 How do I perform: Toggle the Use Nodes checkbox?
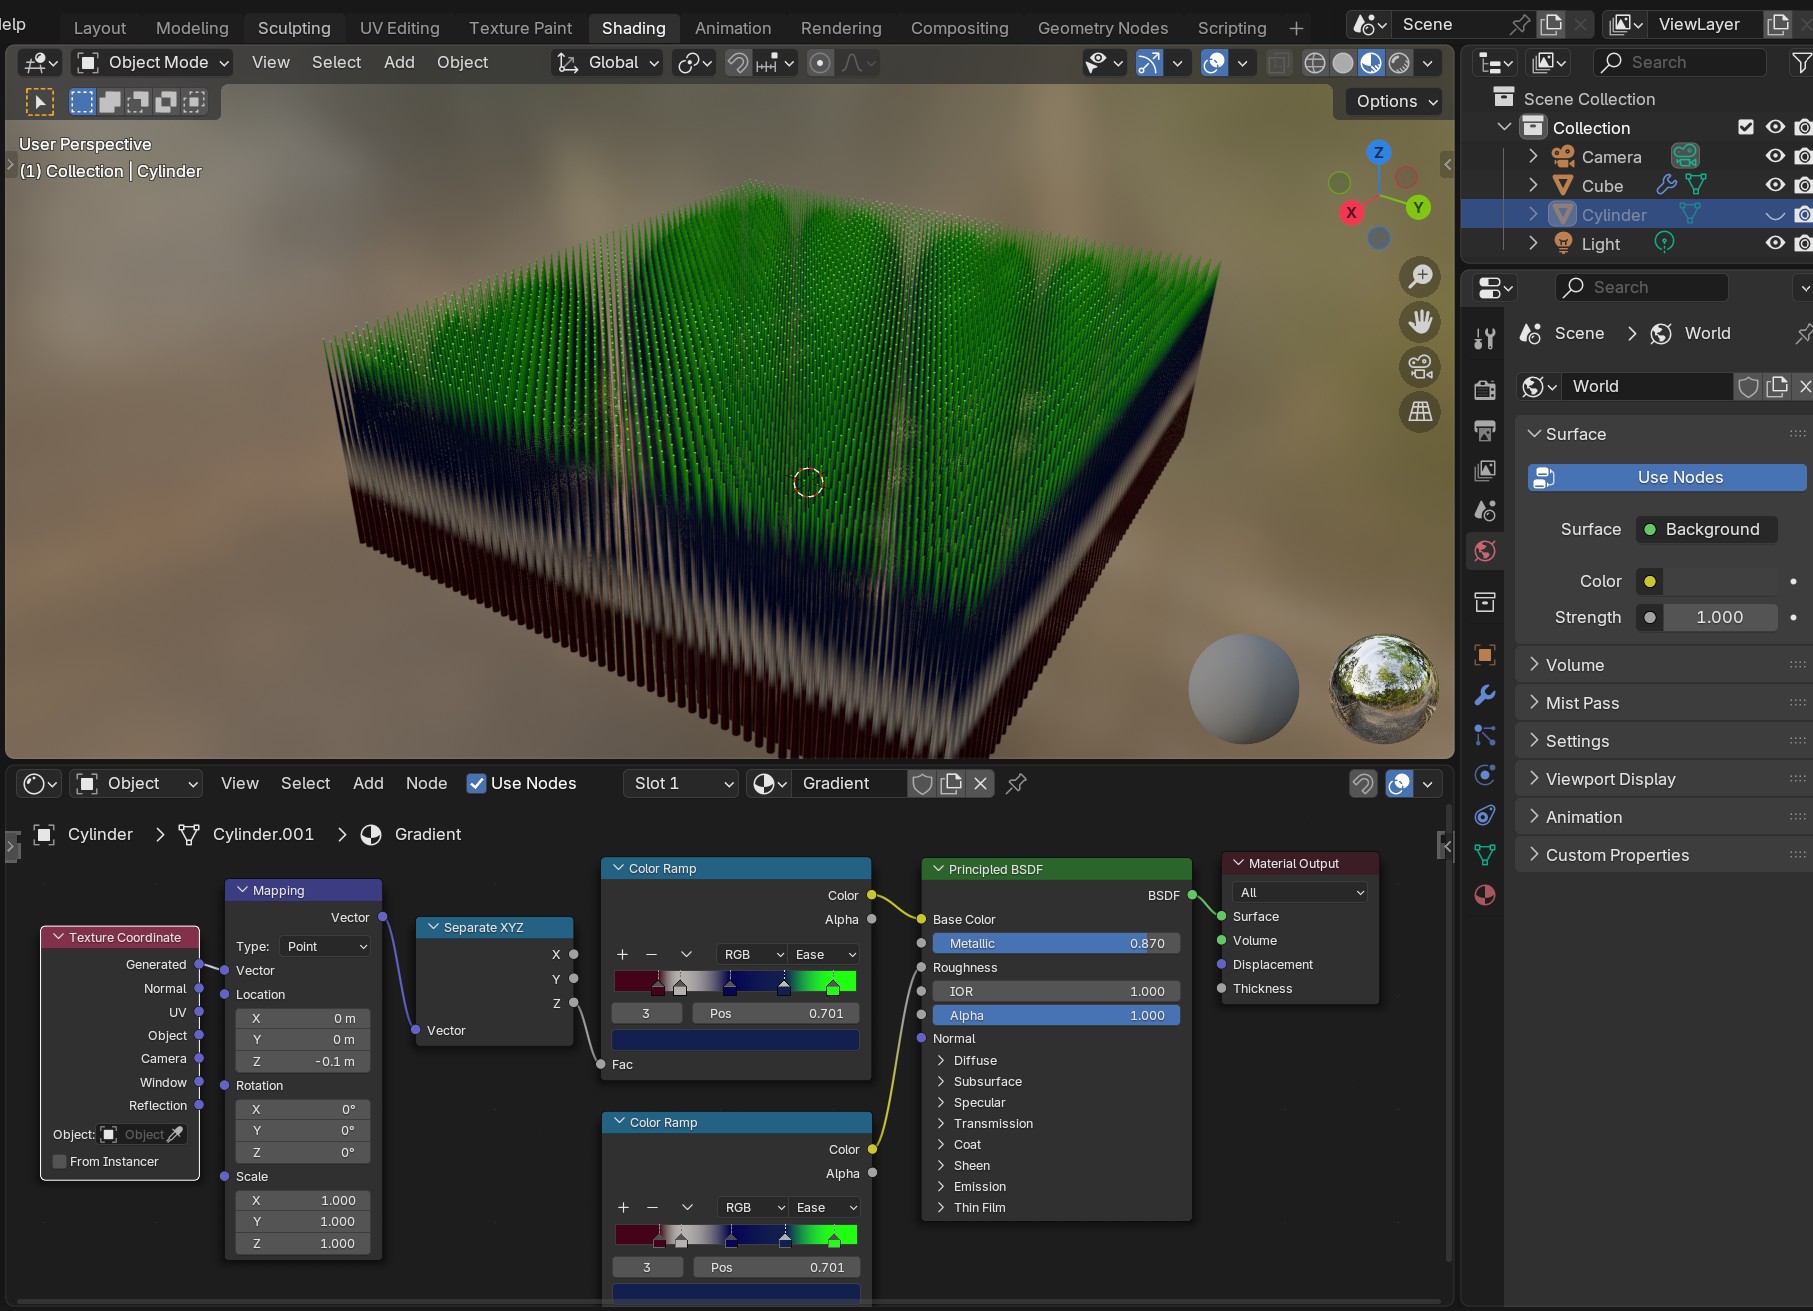pyautogui.click(x=477, y=784)
